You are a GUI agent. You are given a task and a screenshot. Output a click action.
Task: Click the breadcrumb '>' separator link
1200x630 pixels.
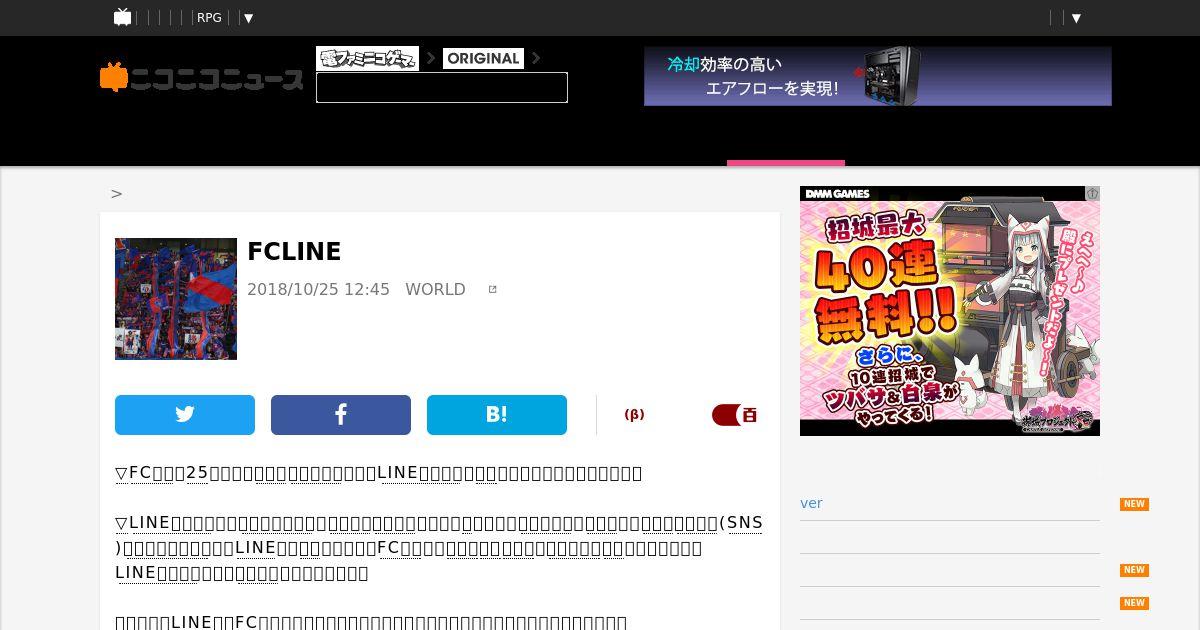click(117, 194)
